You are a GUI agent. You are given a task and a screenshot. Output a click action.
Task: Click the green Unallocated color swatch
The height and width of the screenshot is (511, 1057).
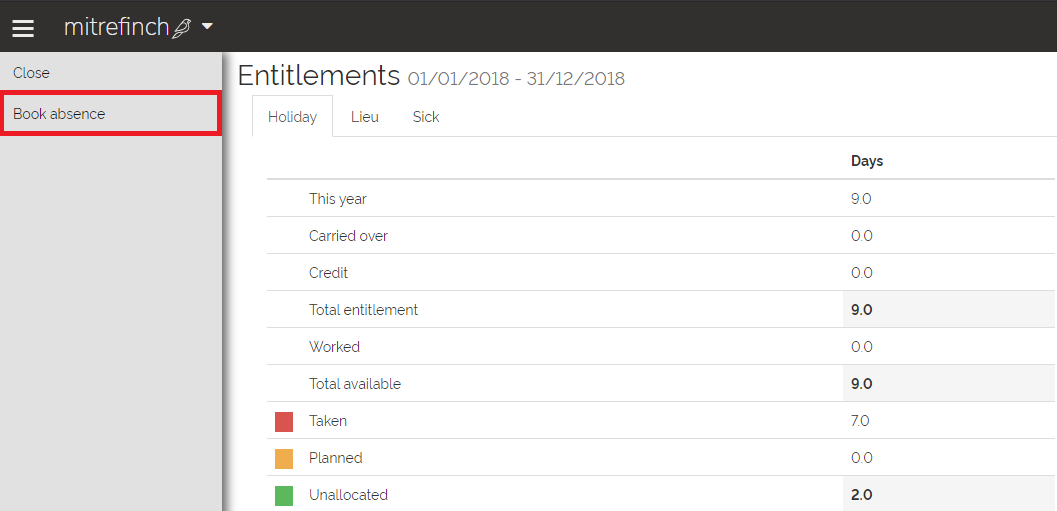[284, 495]
